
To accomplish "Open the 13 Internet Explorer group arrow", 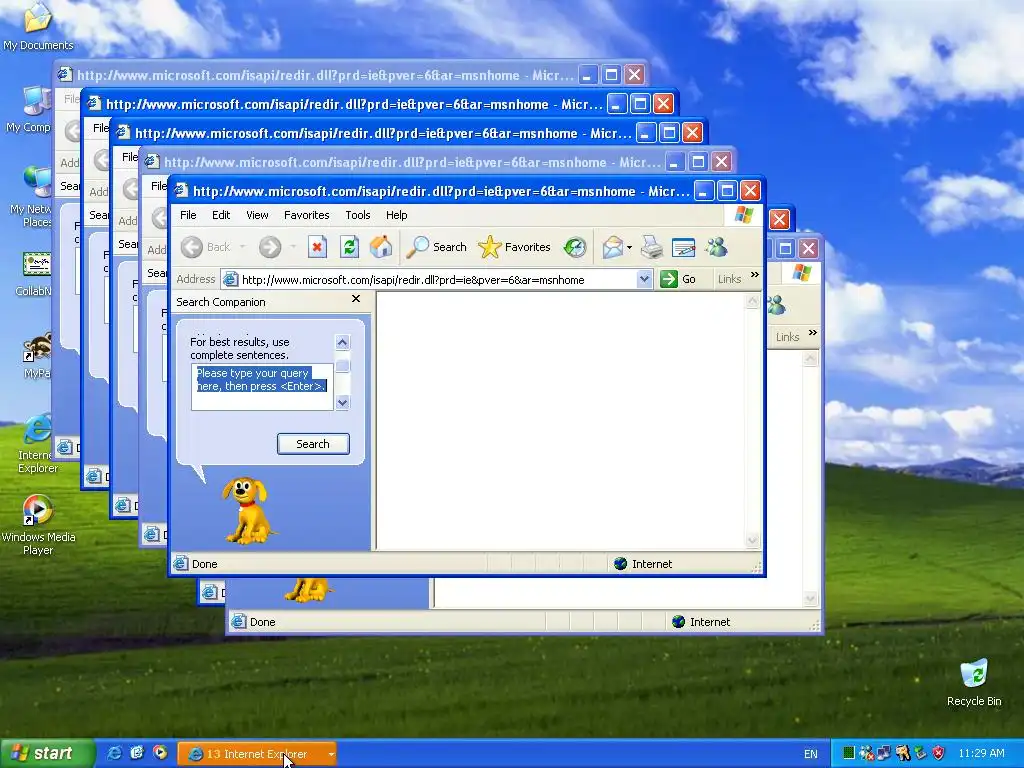I will pyautogui.click(x=331, y=754).
